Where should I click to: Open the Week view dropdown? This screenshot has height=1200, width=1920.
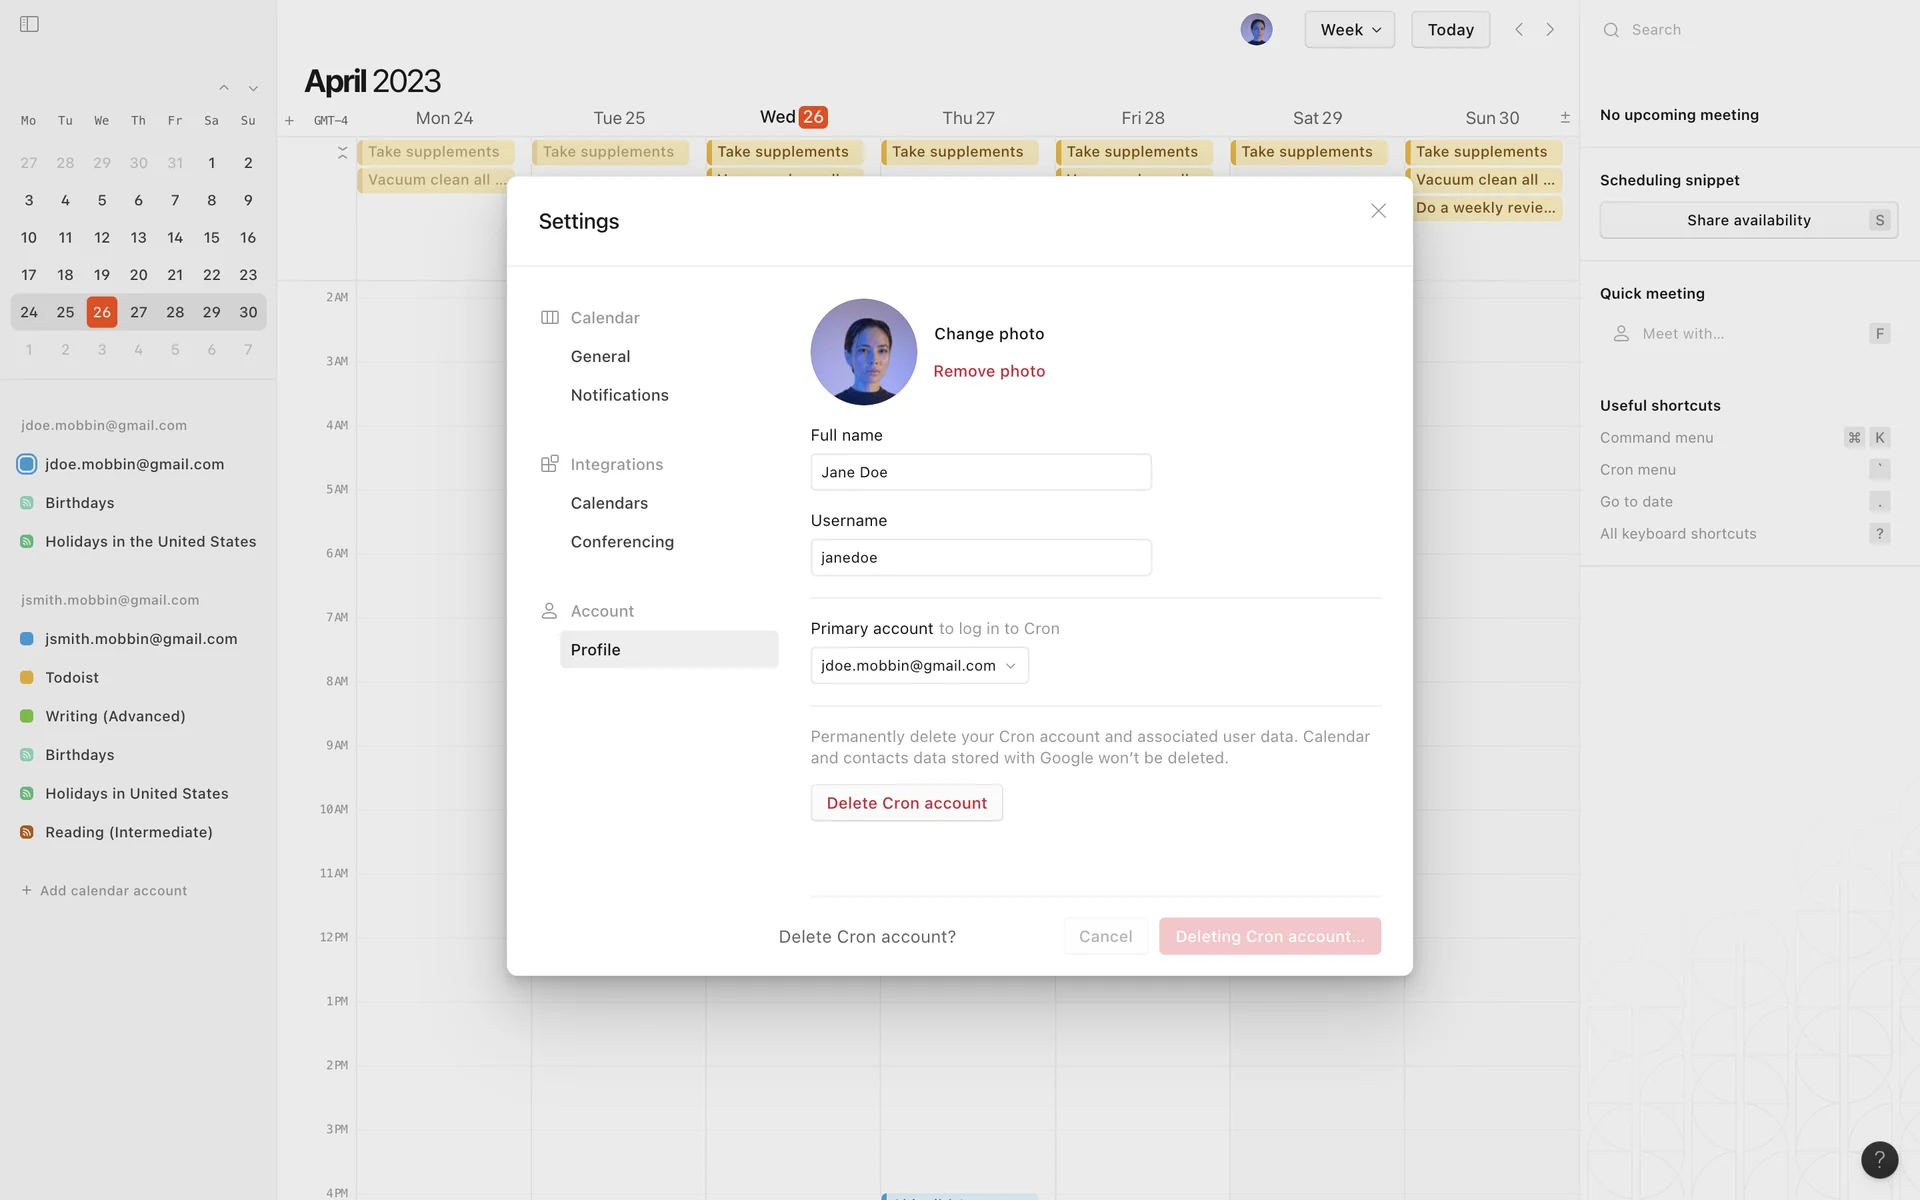[1349, 30]
